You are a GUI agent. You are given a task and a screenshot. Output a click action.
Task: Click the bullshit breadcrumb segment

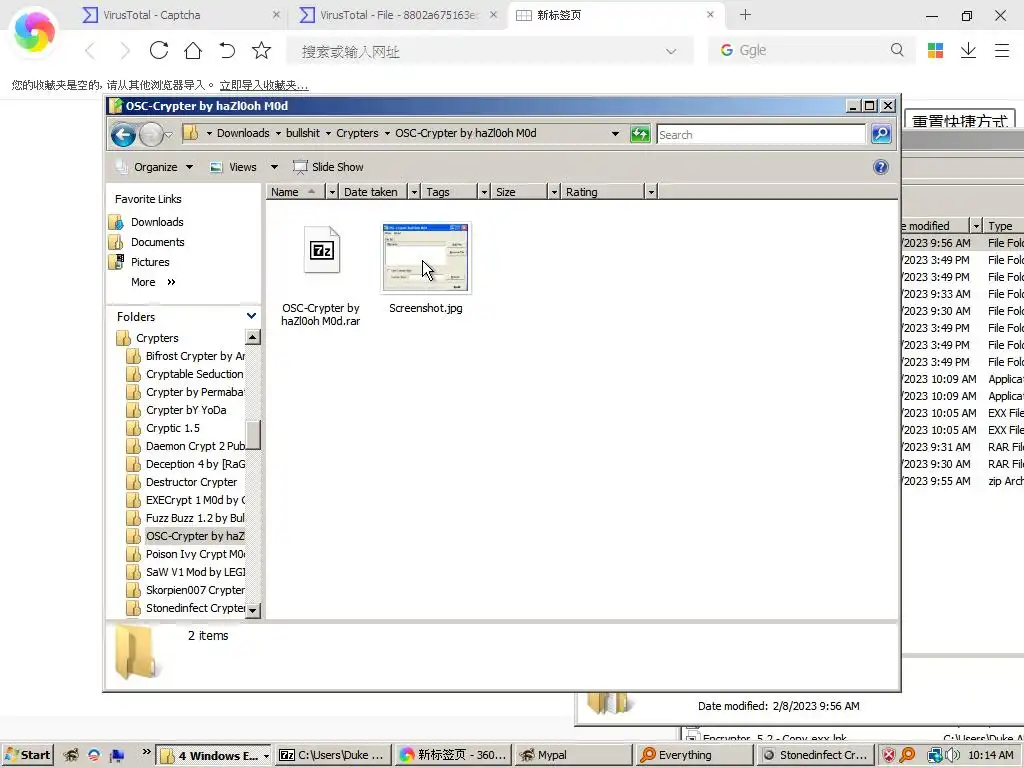(x=303, y=133)
